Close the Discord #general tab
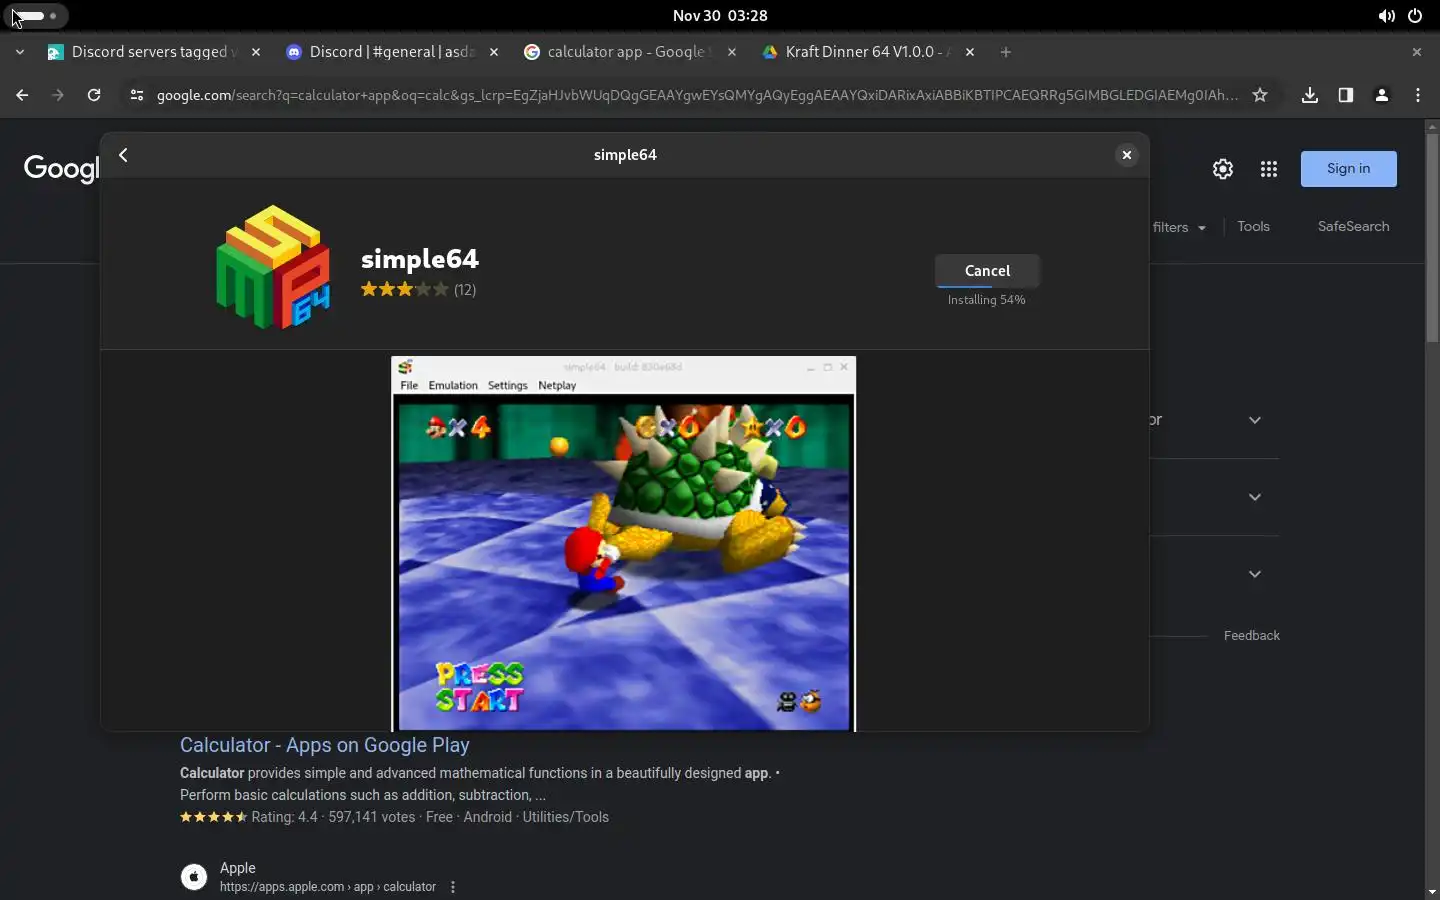 (494, 52)
